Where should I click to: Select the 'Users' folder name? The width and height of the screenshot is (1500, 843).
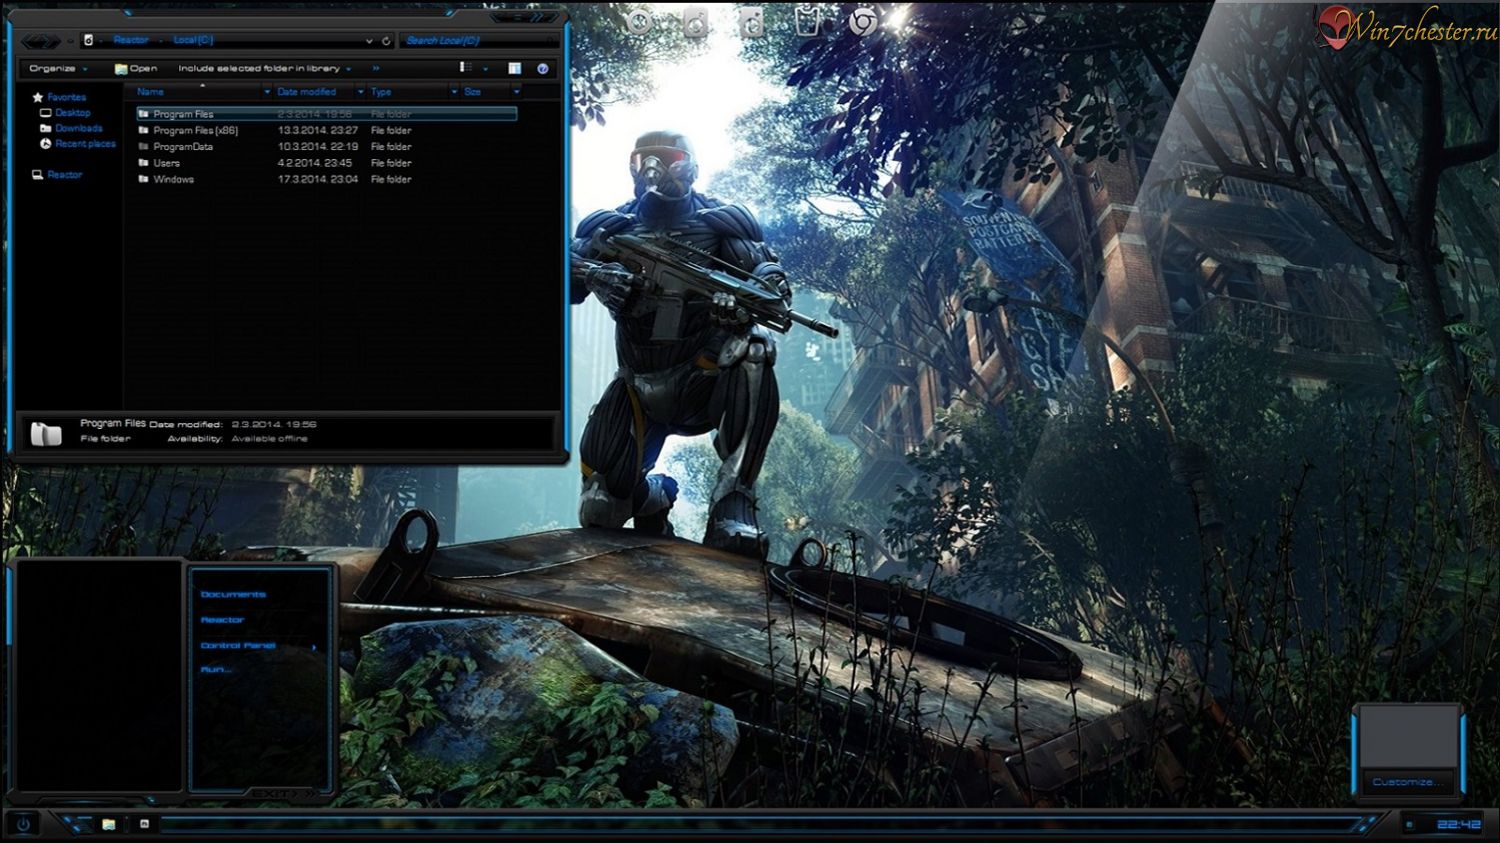[167, 163]
